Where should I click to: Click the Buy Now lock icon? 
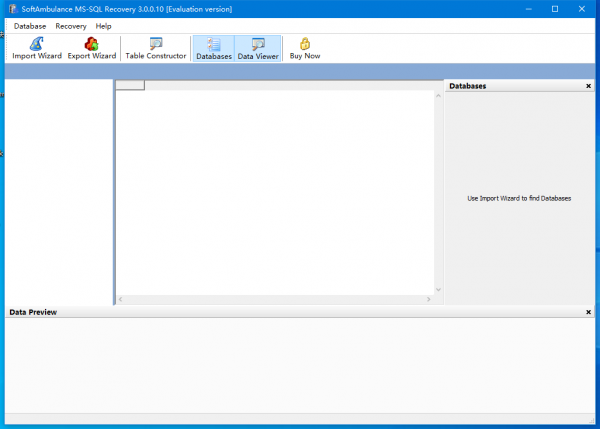click(x=305, y=44)
